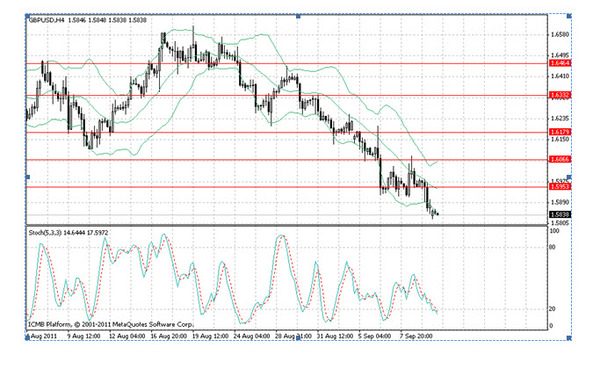The width and height of the screenshot is (600, 369).
Task: Click the right-middle edge selection handle
Action: [x=569, y=177]
